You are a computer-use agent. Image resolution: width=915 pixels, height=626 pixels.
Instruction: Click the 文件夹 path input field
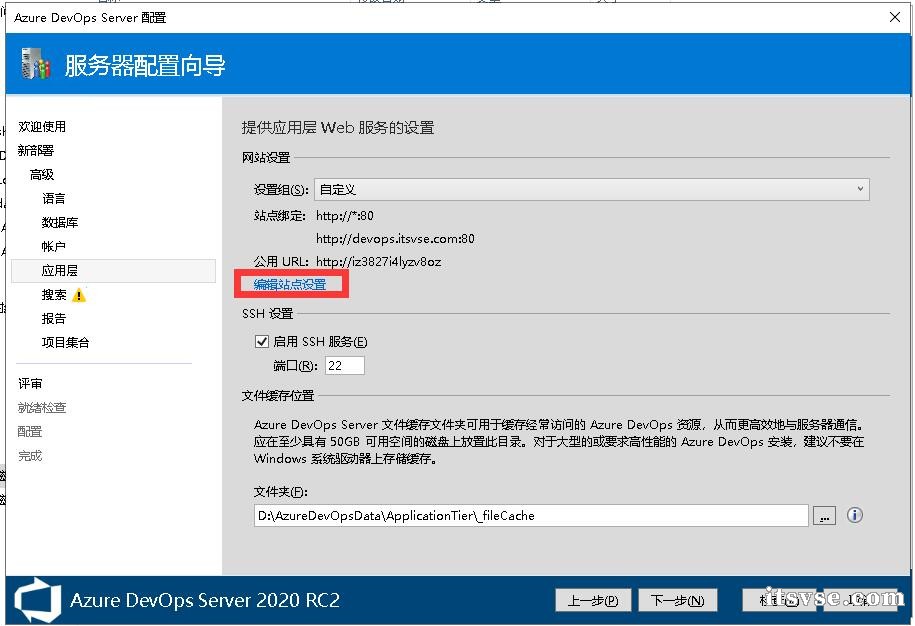pyautogui.click(x=531, y=516)
